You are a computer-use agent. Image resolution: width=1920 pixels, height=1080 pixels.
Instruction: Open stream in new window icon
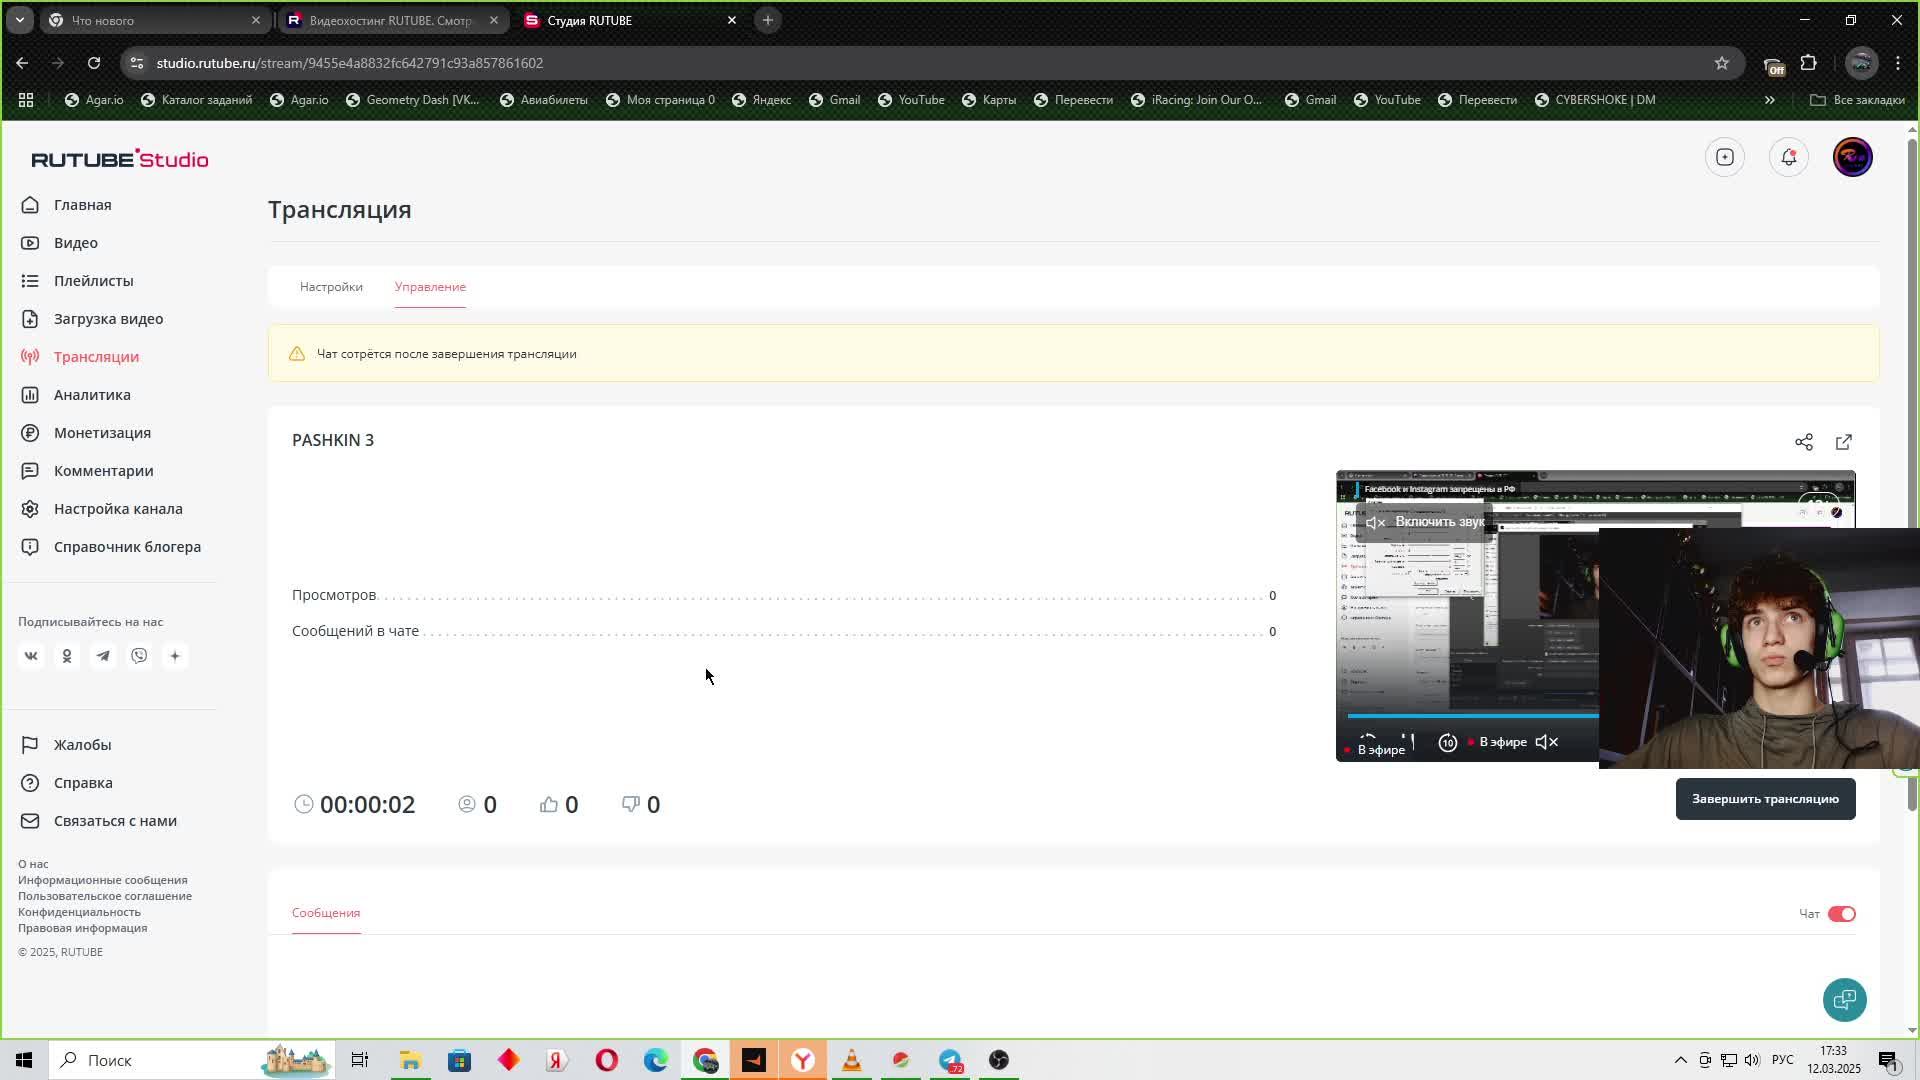[x=1843, y=442]
